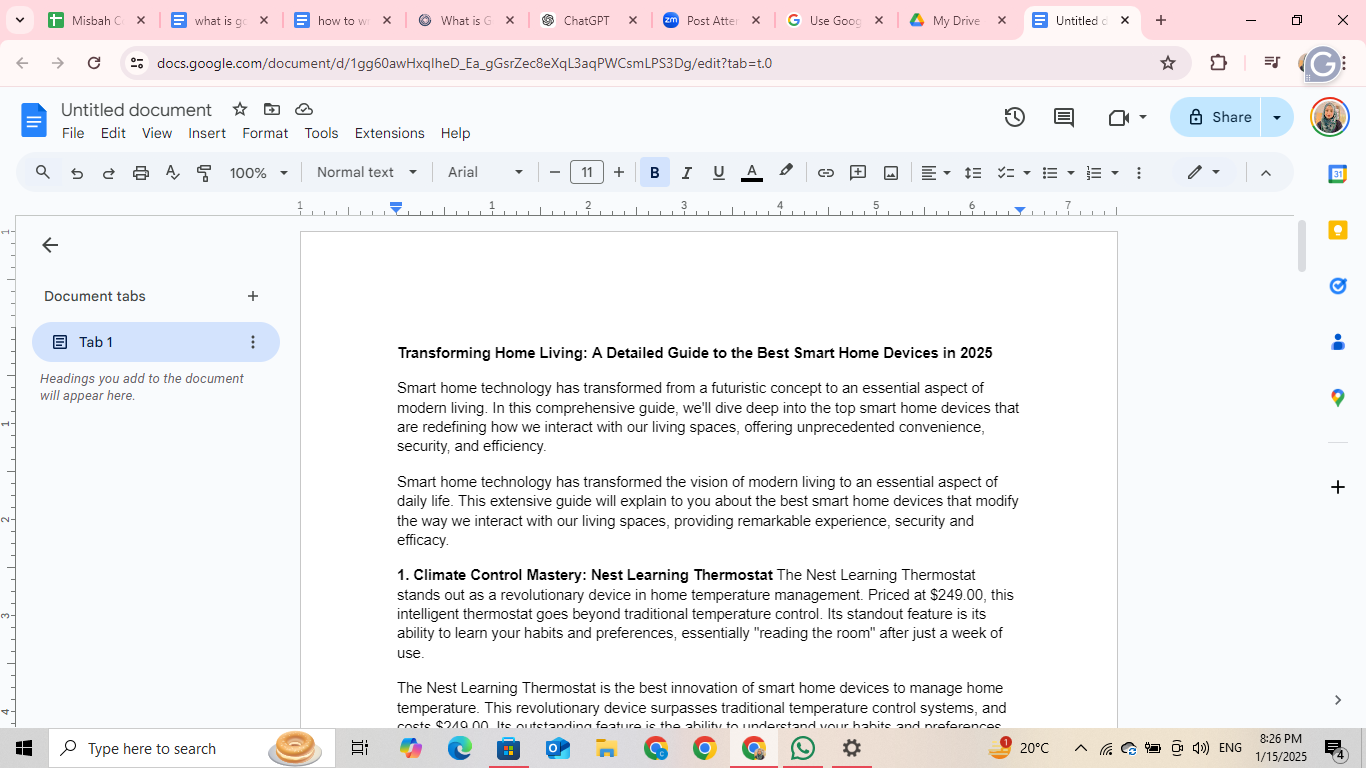Viewport: 1366px width, 768px height.
Task: Add a comment from toolbar
Action: coord(858,173)
